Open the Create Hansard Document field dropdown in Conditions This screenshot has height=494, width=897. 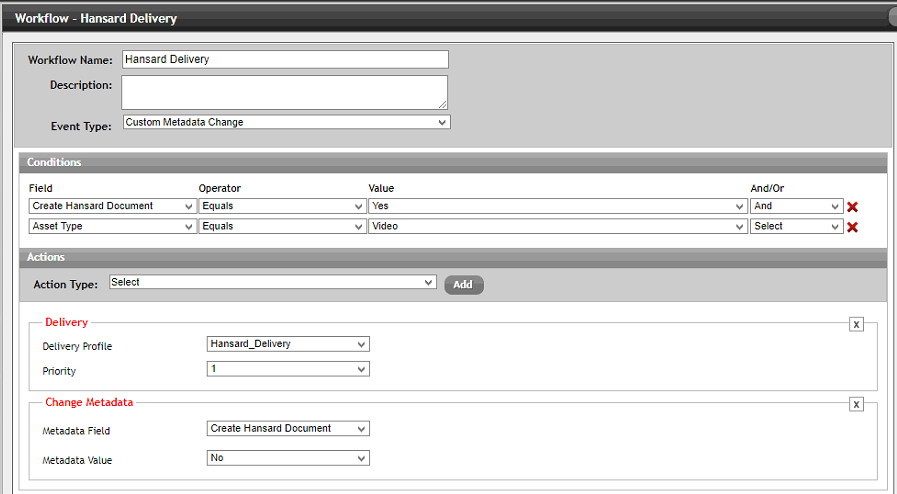113,206
